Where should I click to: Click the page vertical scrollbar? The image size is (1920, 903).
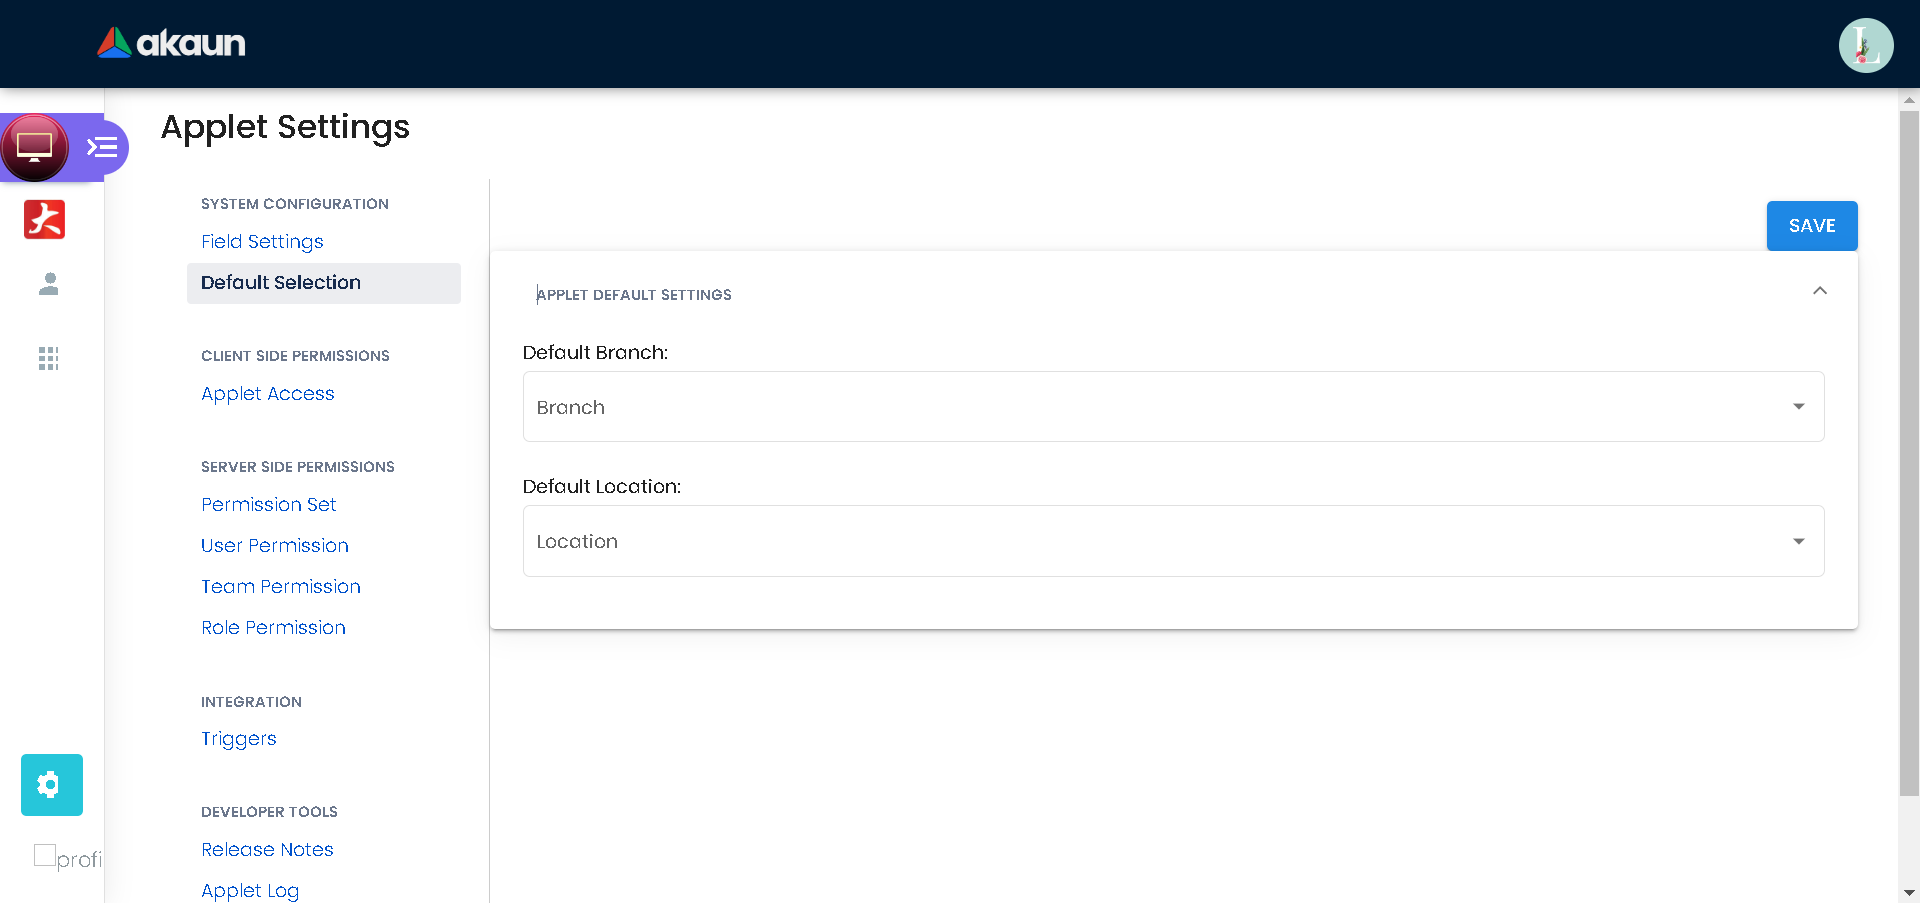(1909, 452)
